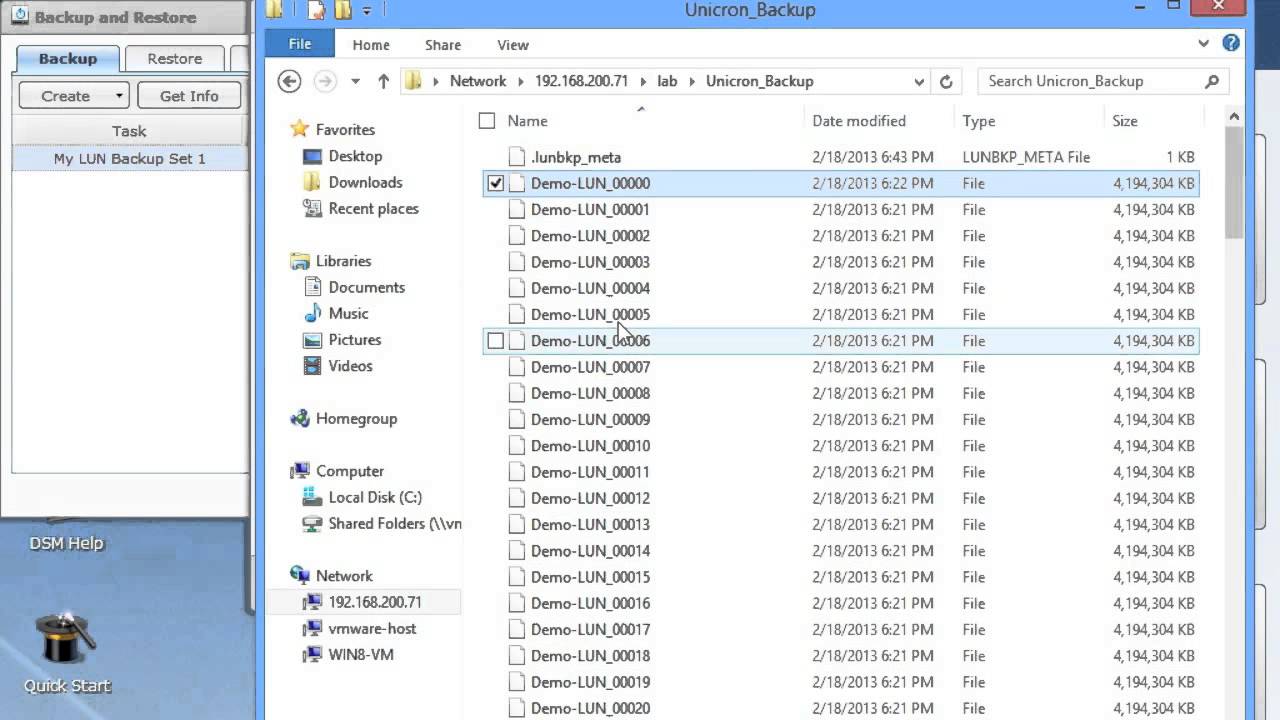Sort by the Type column header
The image size is (1280, 720).
coord(979,121)
